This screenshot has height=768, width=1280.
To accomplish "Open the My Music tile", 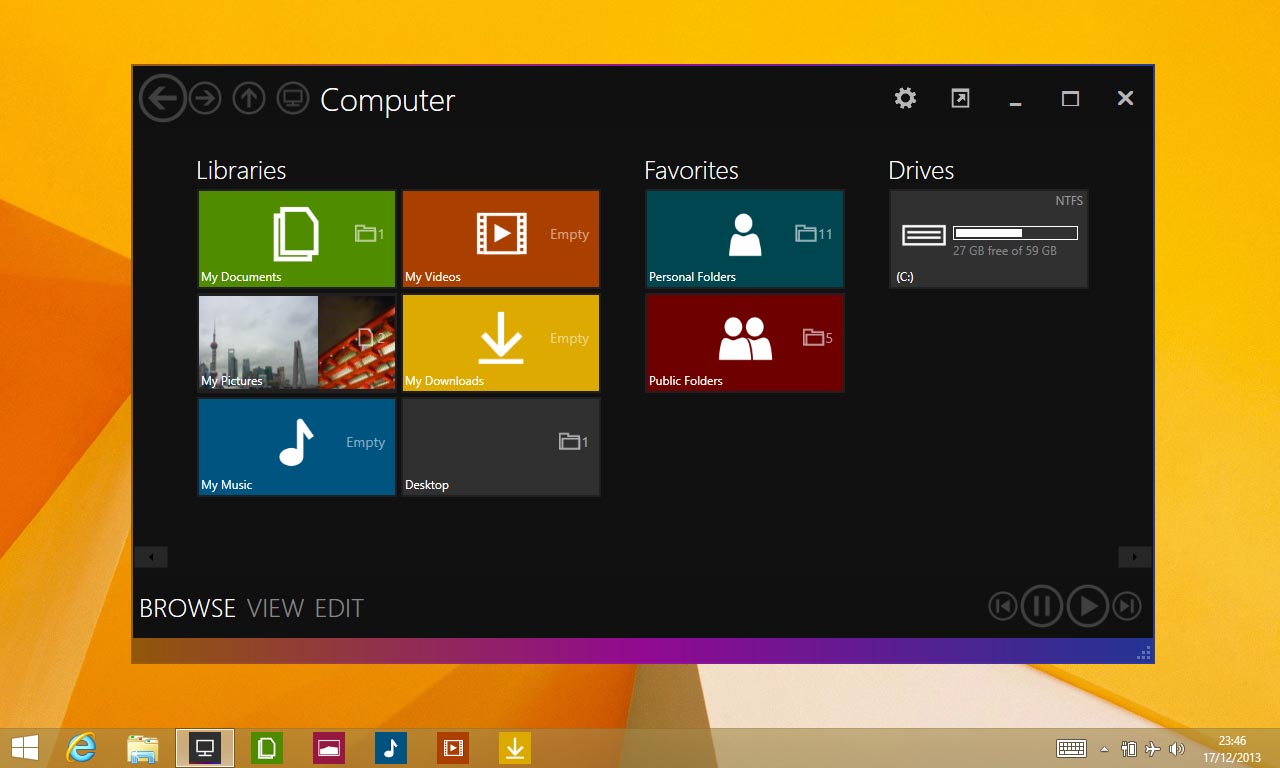I will coord(297,446).
